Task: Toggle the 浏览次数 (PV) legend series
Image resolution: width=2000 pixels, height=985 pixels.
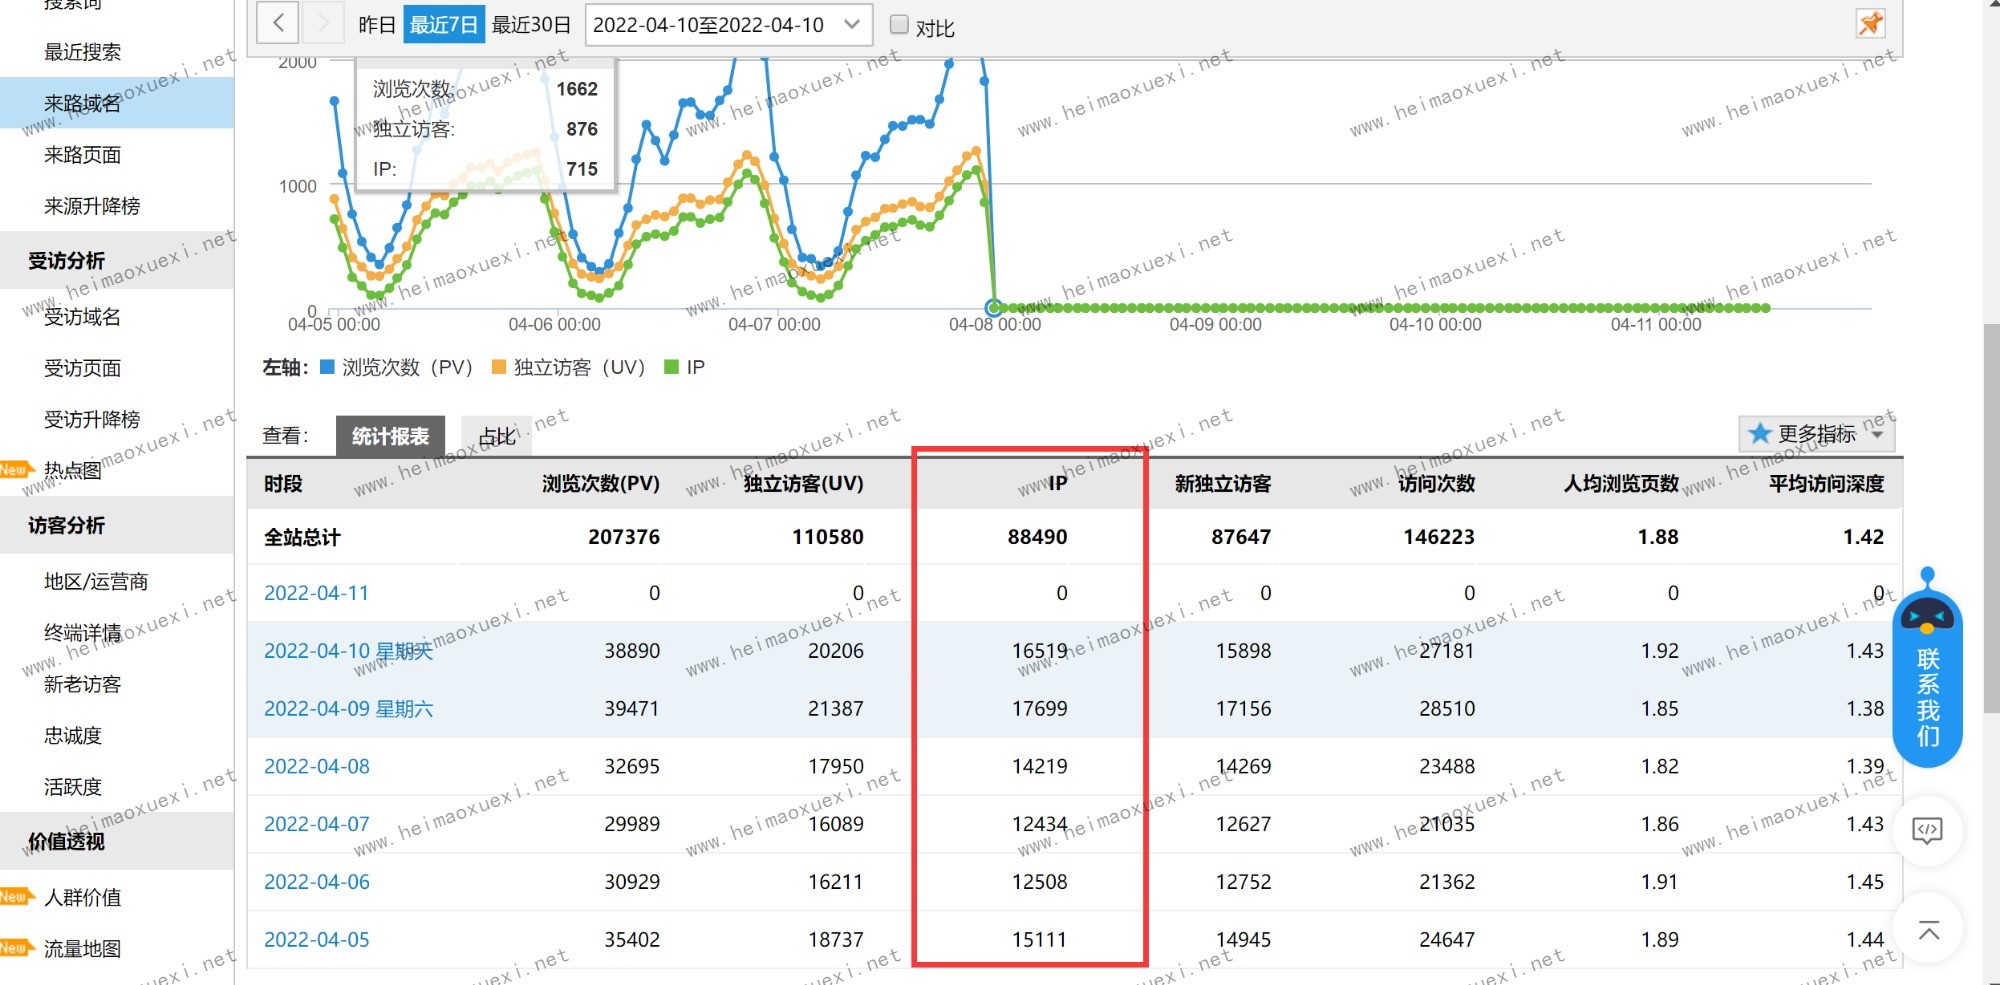Action: pos(396,367)
